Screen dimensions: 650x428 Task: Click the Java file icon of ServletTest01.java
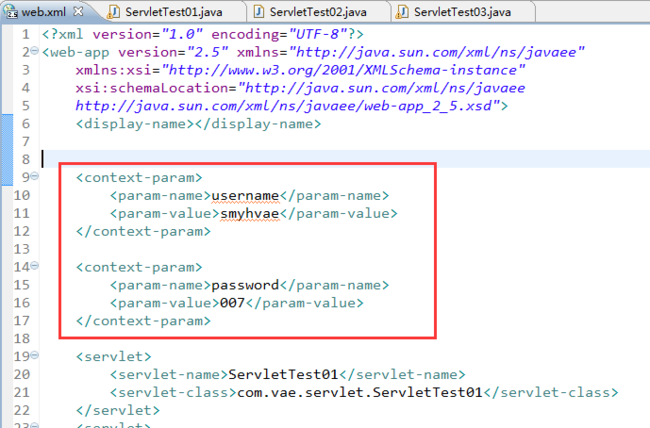113,12
